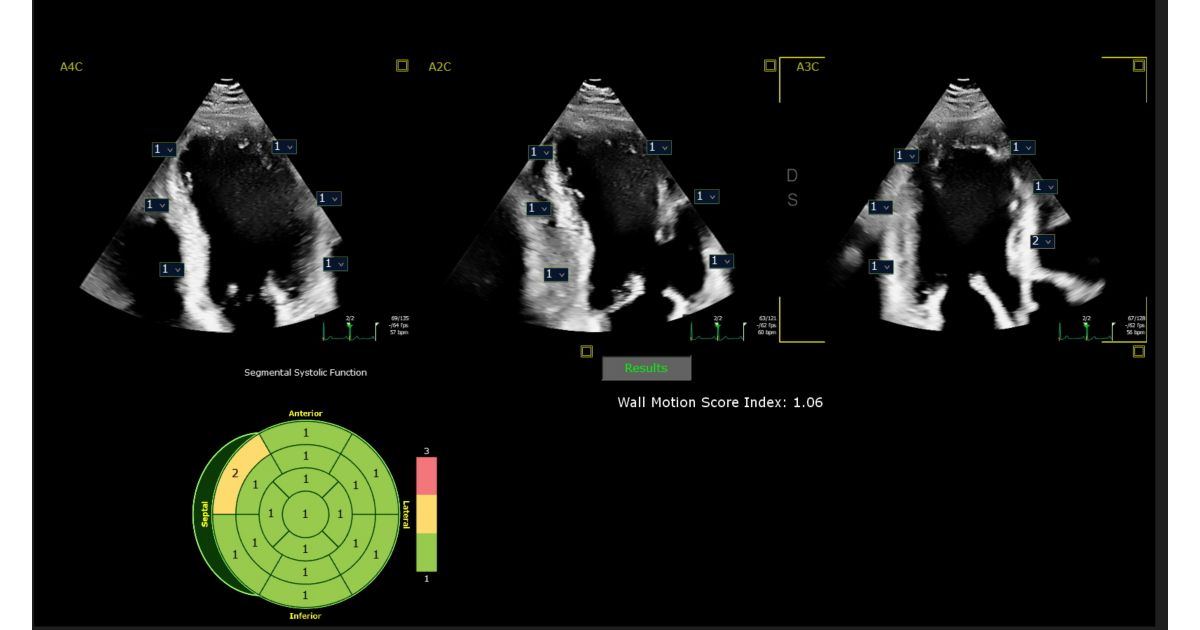
Task: Open A4C apical septal score dropdown
Action: [x=165, y=149]
